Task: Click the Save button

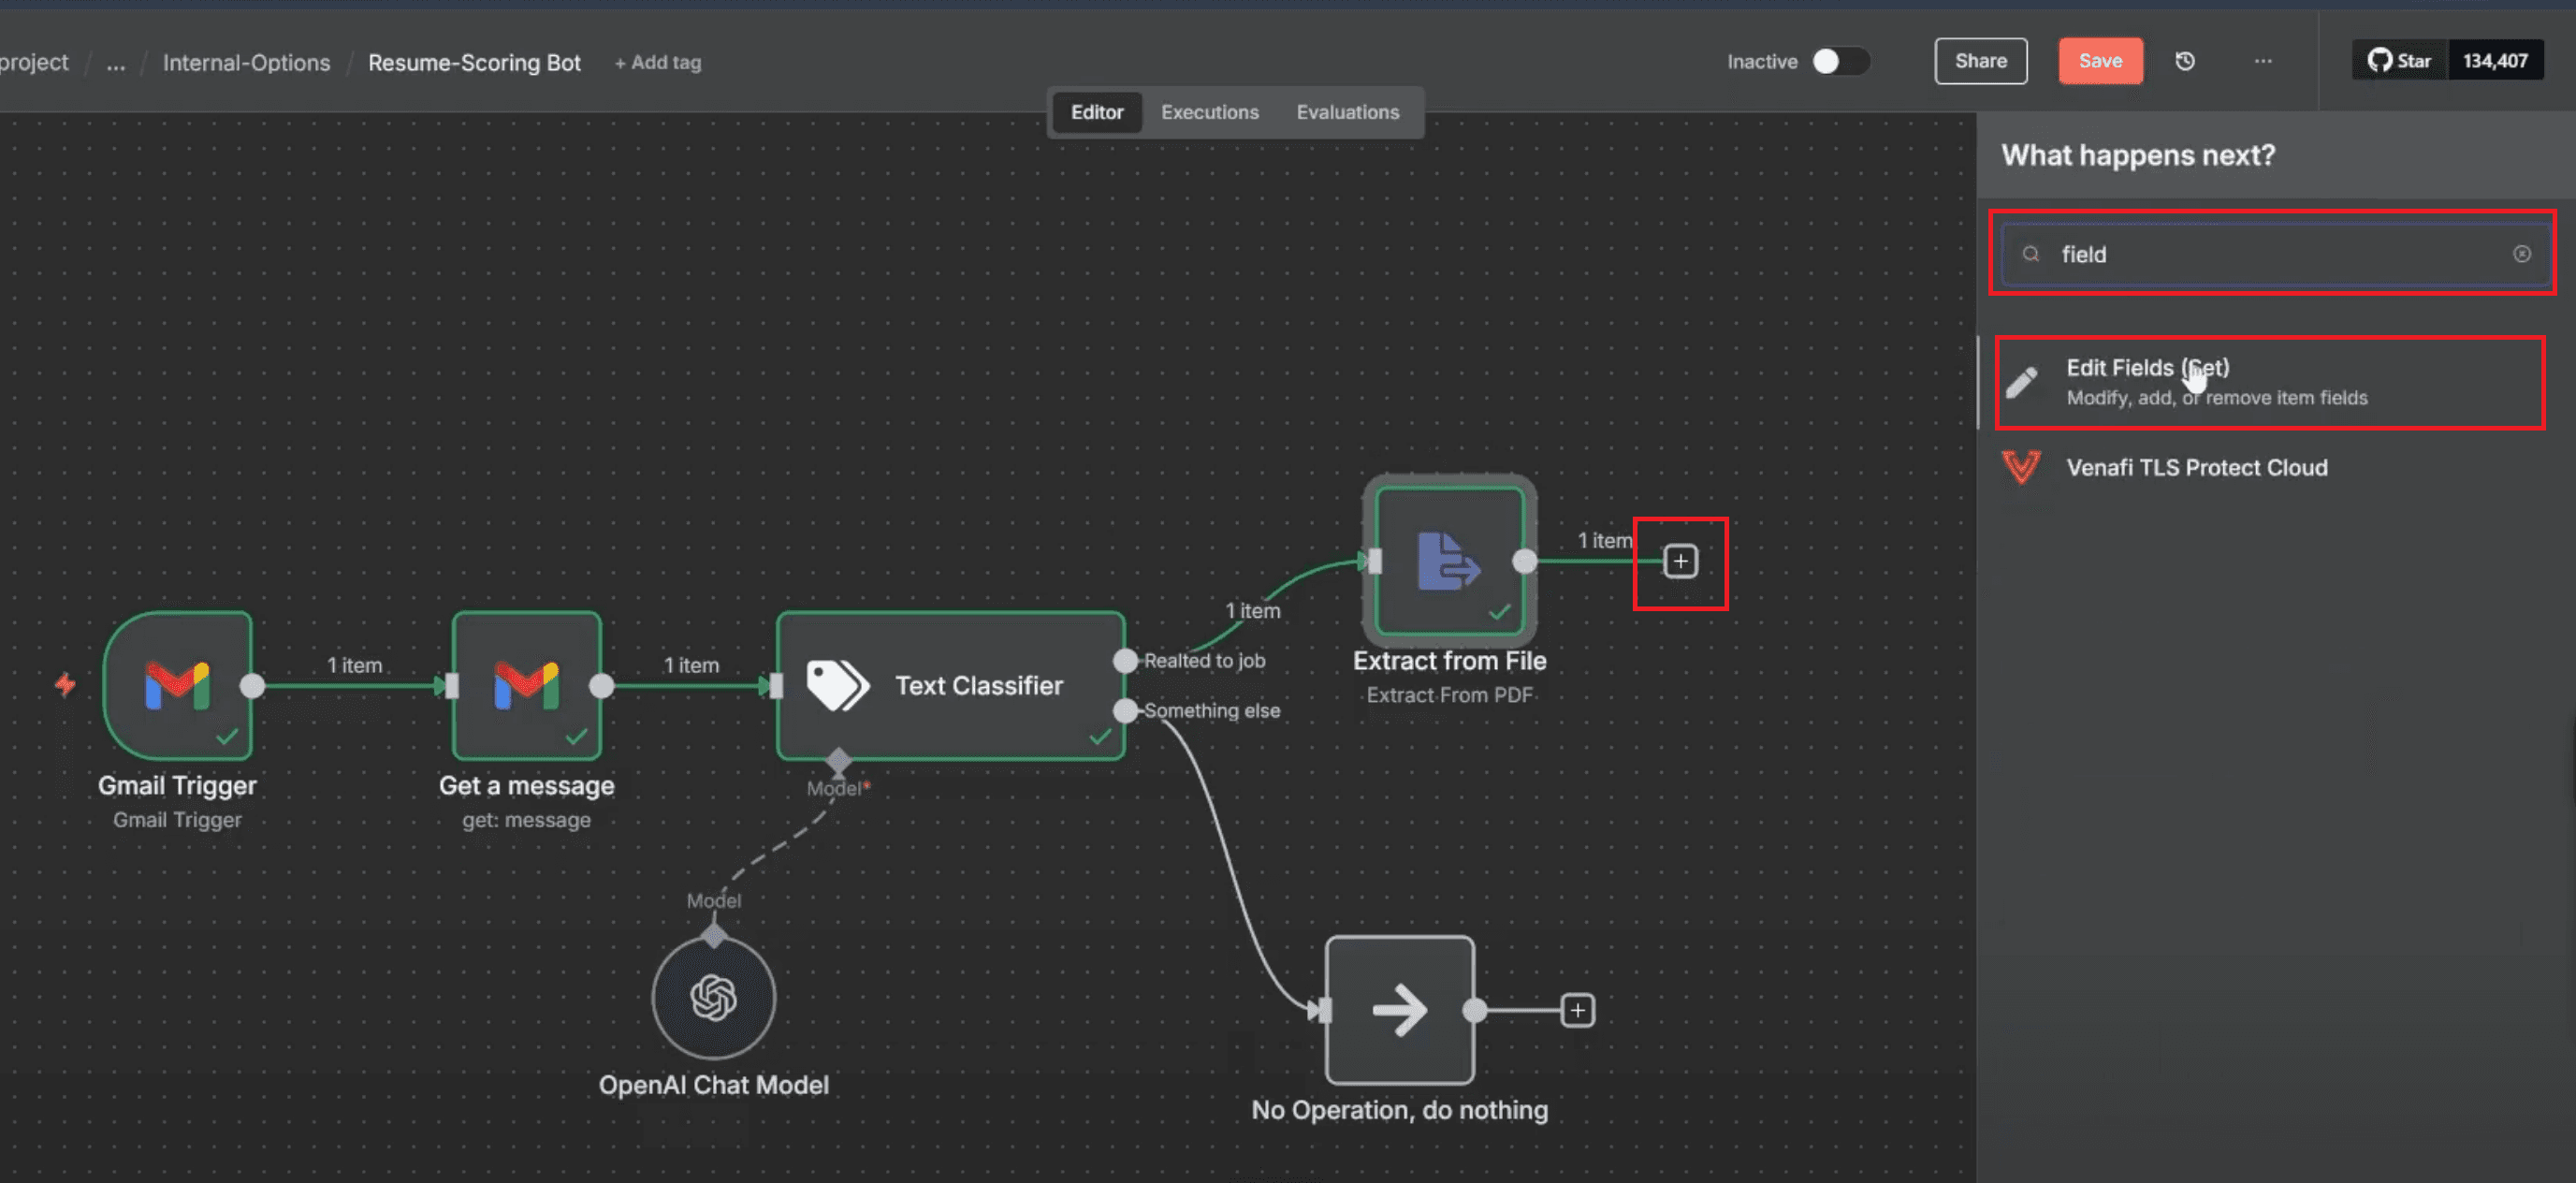Action: coord(2100,61)
